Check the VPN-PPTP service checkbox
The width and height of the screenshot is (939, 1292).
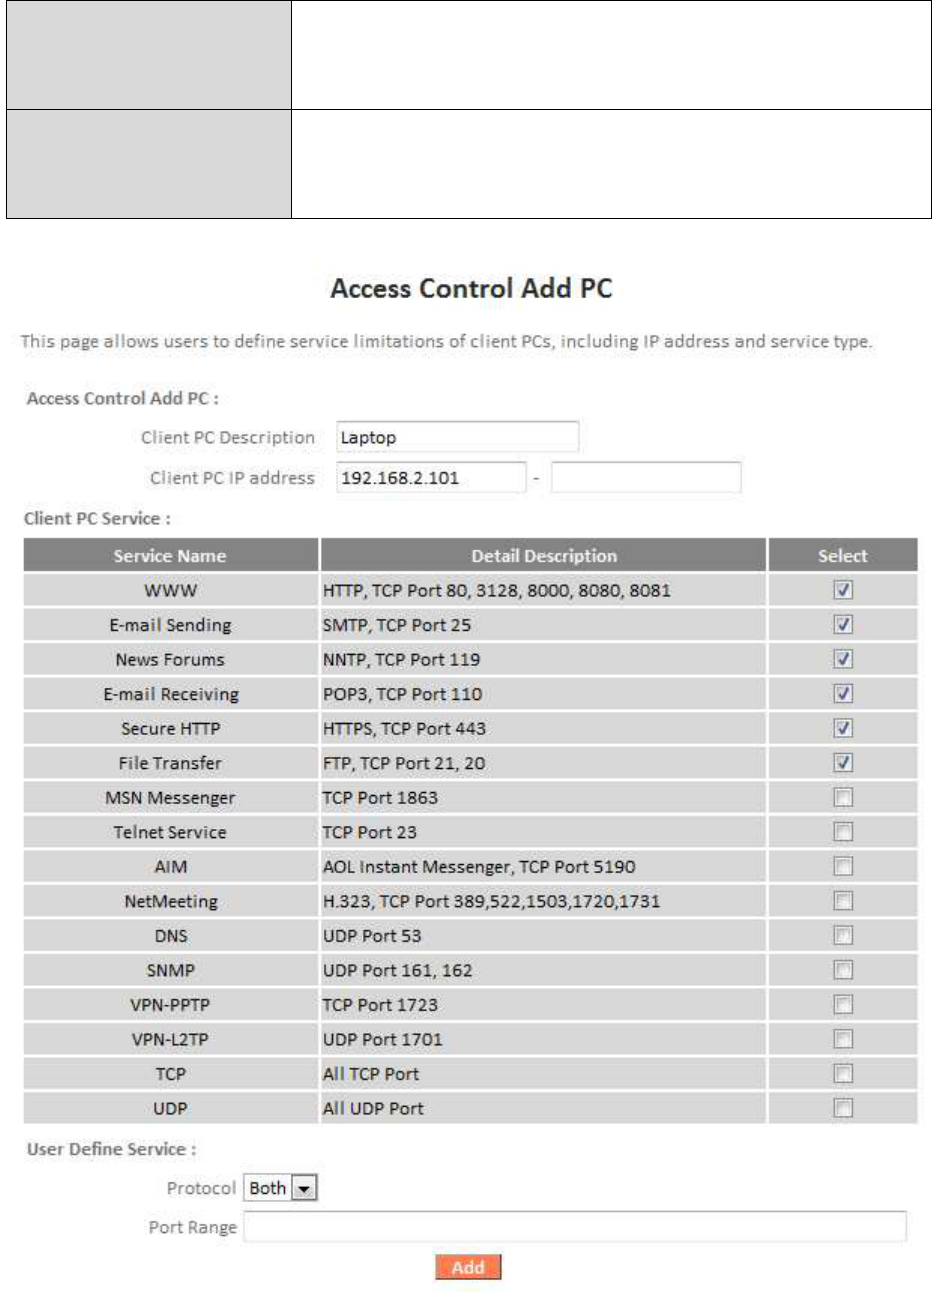(x=843, y=1005)
